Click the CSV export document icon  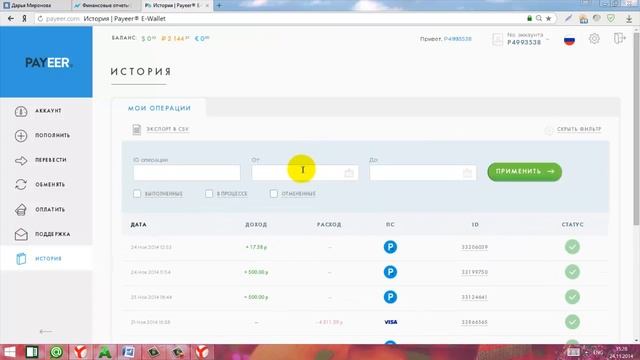136,129
